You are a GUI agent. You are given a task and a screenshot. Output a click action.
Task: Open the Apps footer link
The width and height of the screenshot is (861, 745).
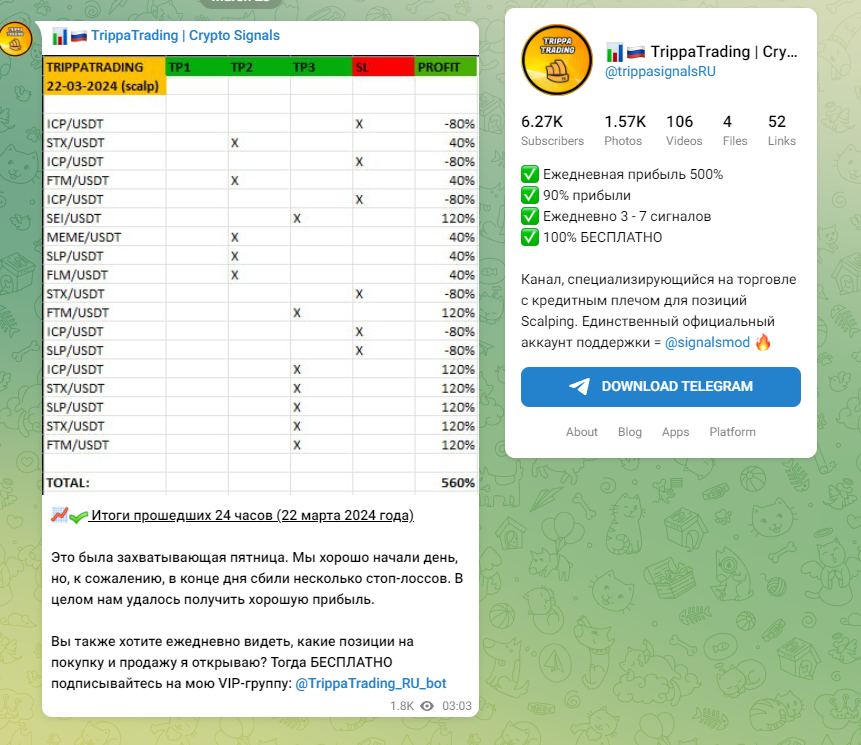(675, 432)
